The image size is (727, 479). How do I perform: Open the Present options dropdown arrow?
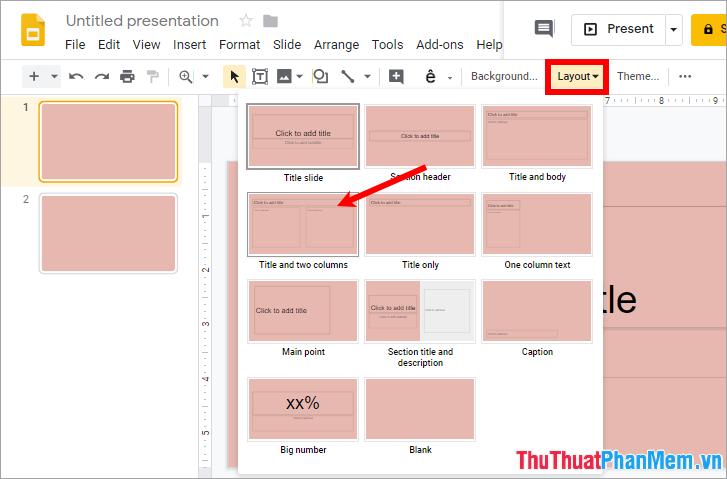674,29
